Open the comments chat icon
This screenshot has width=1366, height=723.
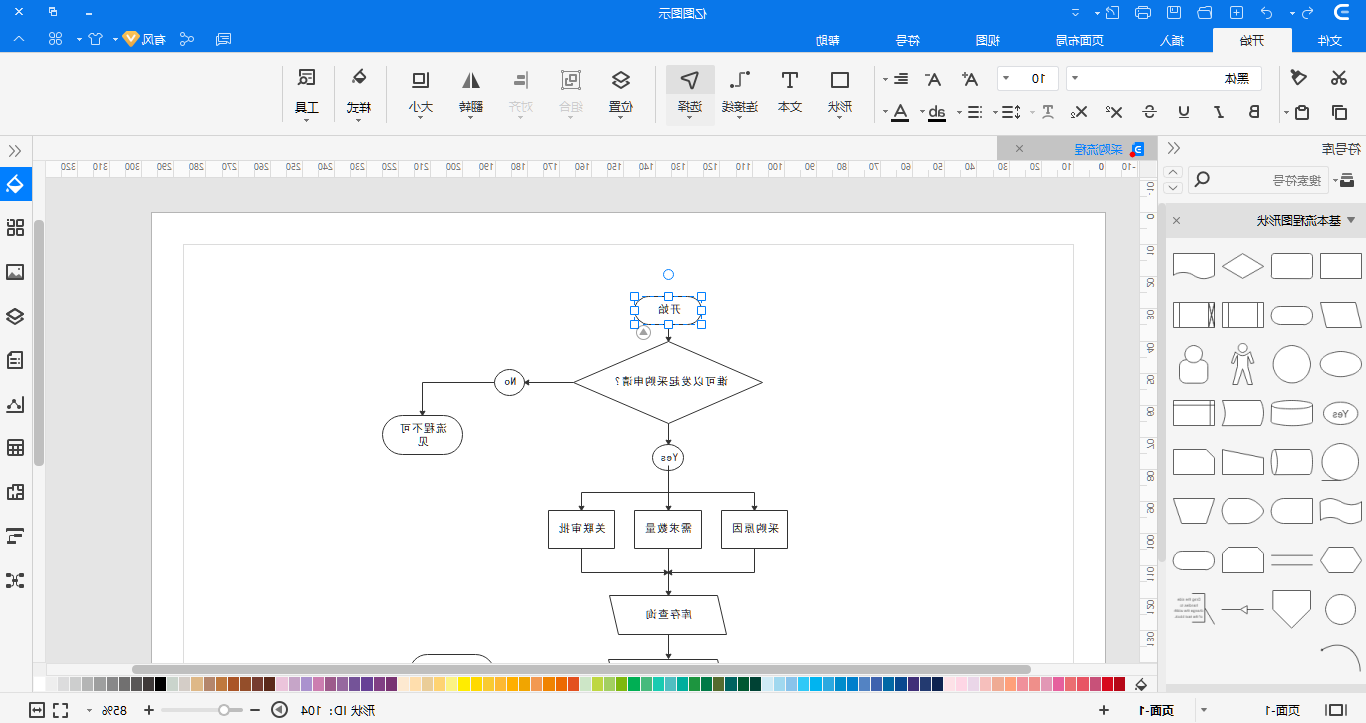224,39
